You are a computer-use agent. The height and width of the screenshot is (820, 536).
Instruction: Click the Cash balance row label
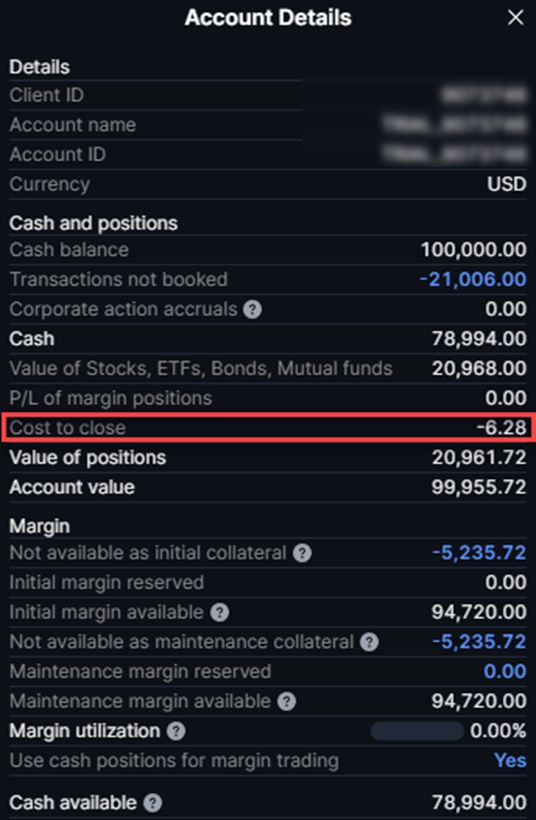[69, 250]
